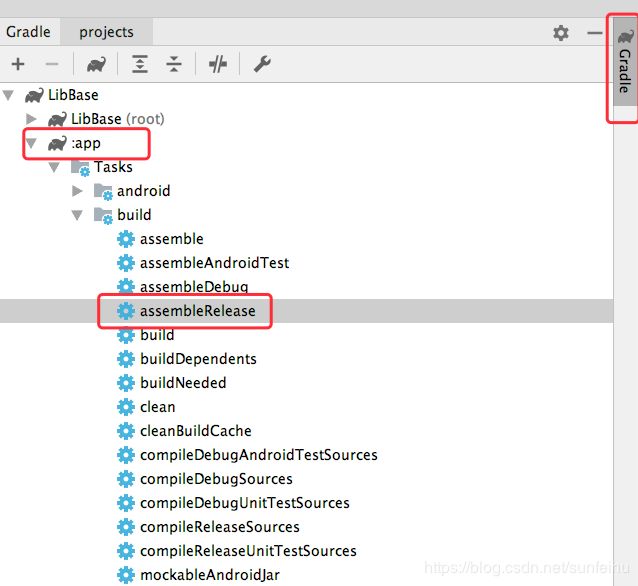The image size is (638, 586).
Task: Expand the android task group arrow
Action: (x=77, y=191)
